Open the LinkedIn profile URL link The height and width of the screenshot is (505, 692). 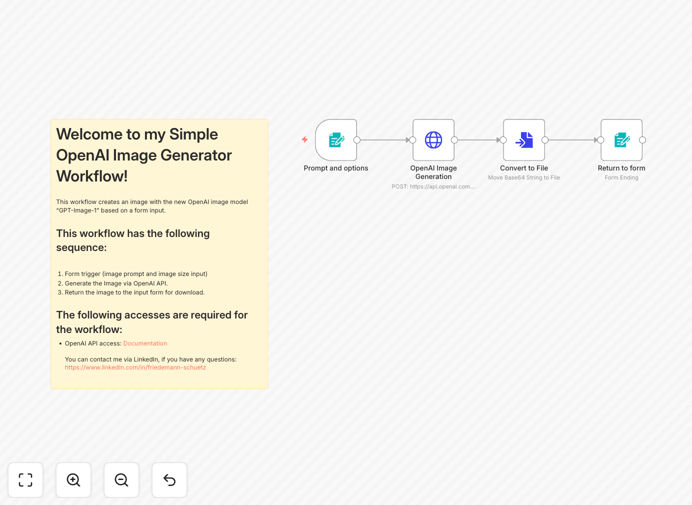point(135,367)
